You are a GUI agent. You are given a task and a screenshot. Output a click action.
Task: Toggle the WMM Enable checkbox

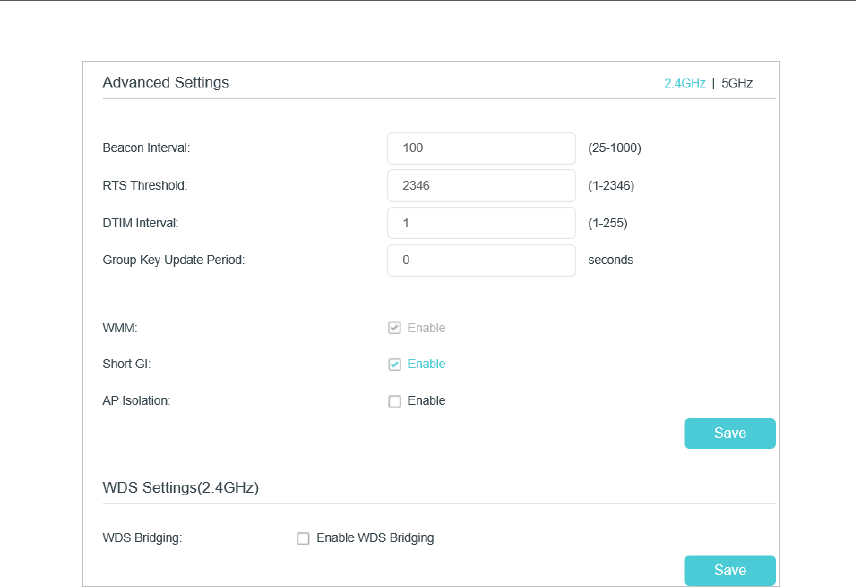(395, 328)
